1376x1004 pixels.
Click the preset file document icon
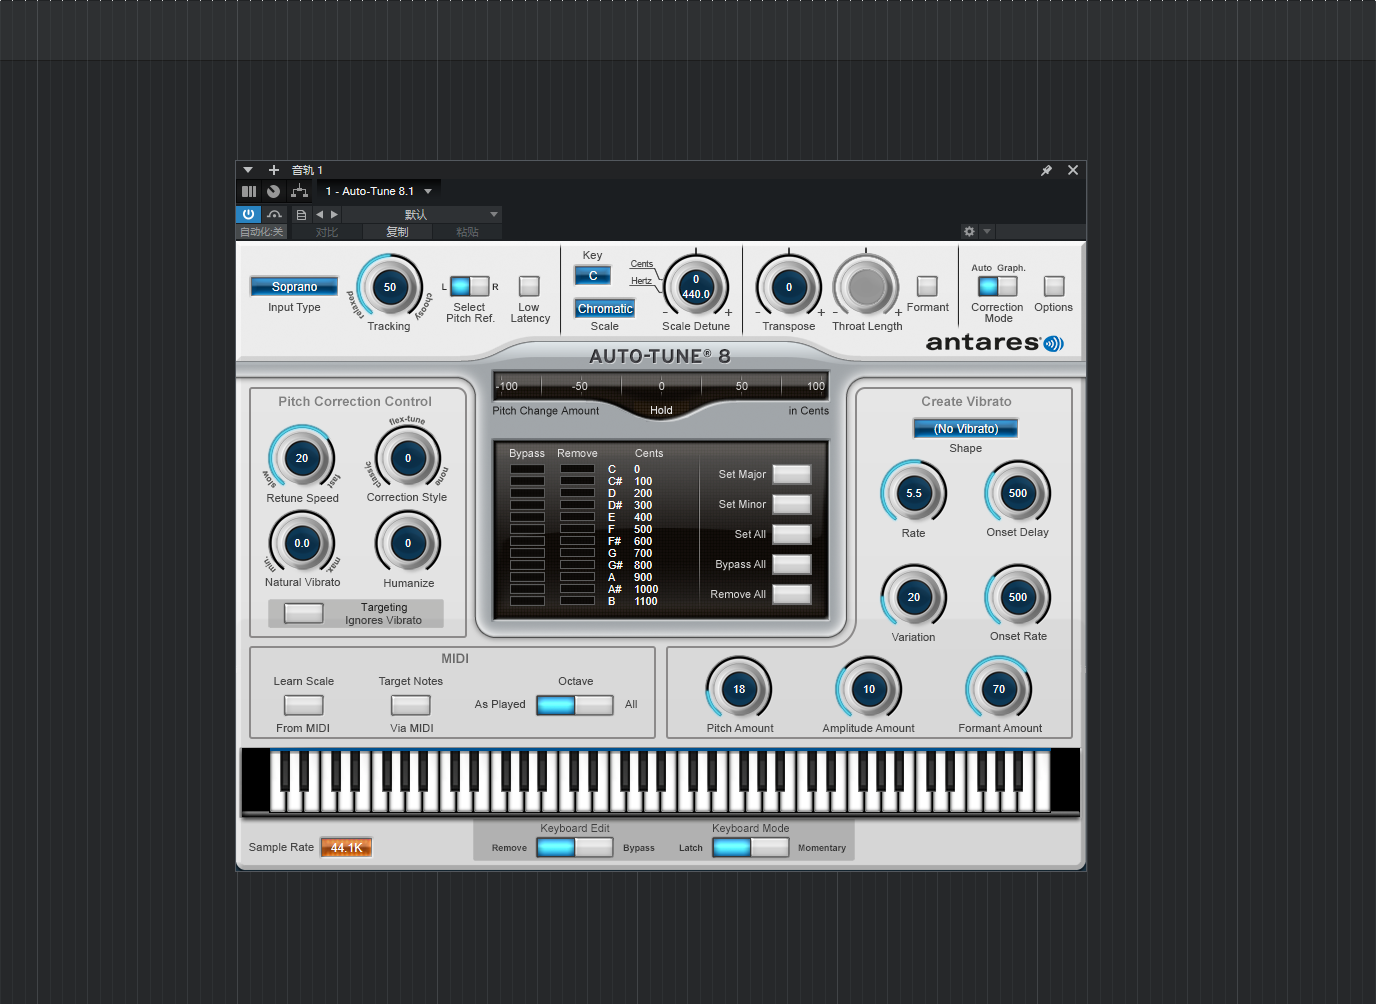tap(301, 214)
